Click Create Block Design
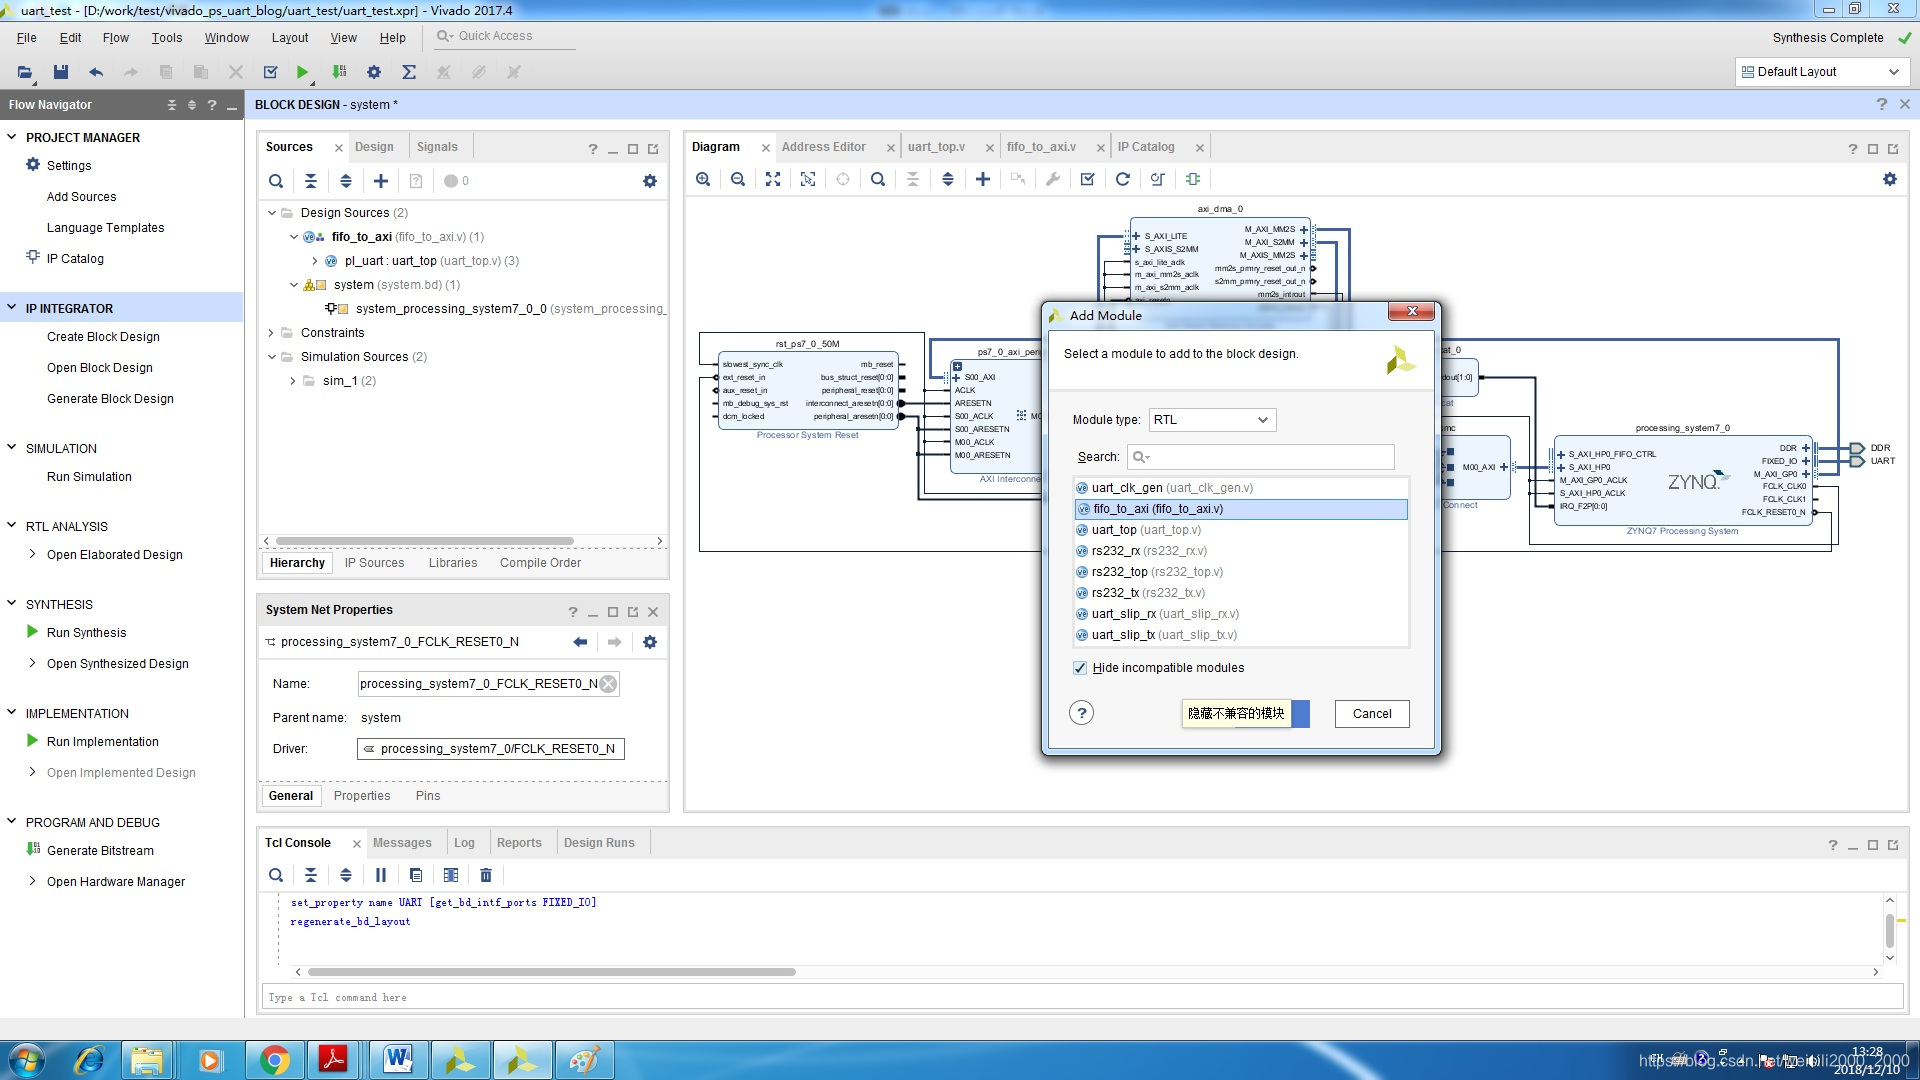The width and height of the screenshot is (1920, 1080). click(x=103, y=337)
